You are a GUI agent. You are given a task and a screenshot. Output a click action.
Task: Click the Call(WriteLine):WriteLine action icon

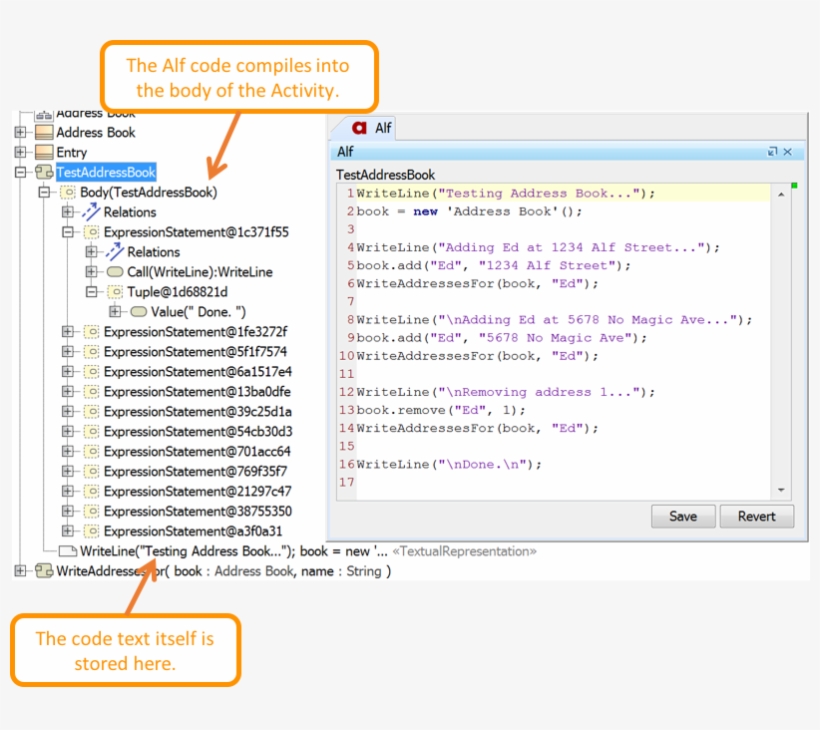point(115,272)
